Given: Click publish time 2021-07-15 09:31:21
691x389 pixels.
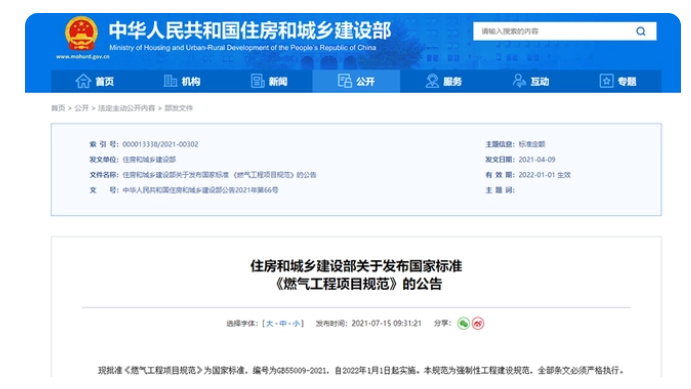Looking at the screenshot, I should click(386, 323).
